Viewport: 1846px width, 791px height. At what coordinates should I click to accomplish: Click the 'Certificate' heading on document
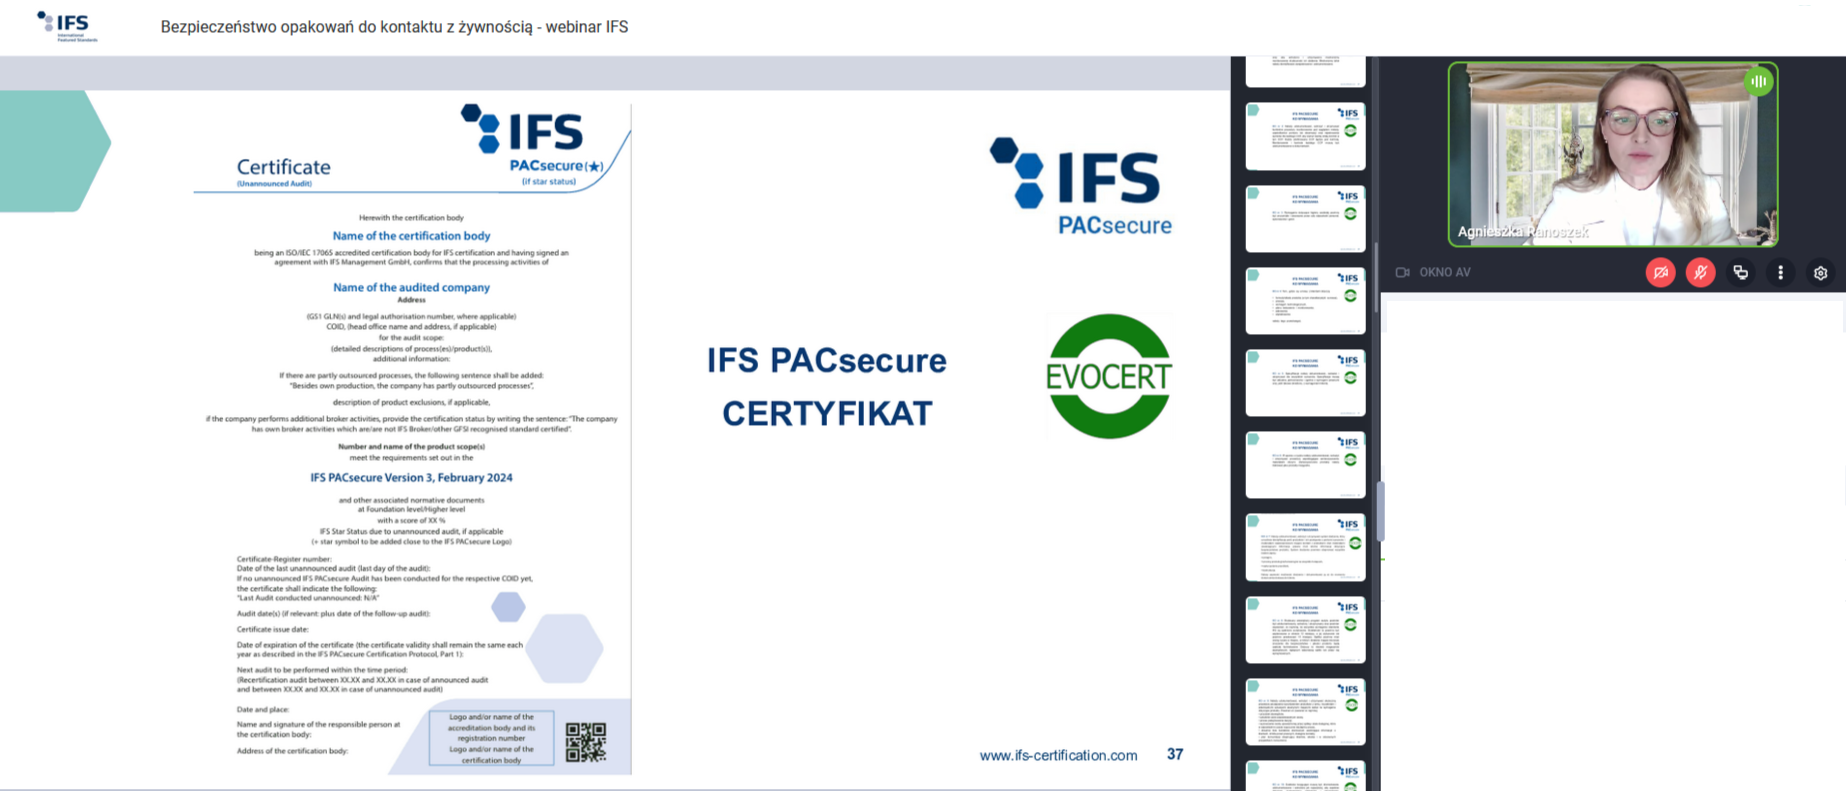coord(283,167)
